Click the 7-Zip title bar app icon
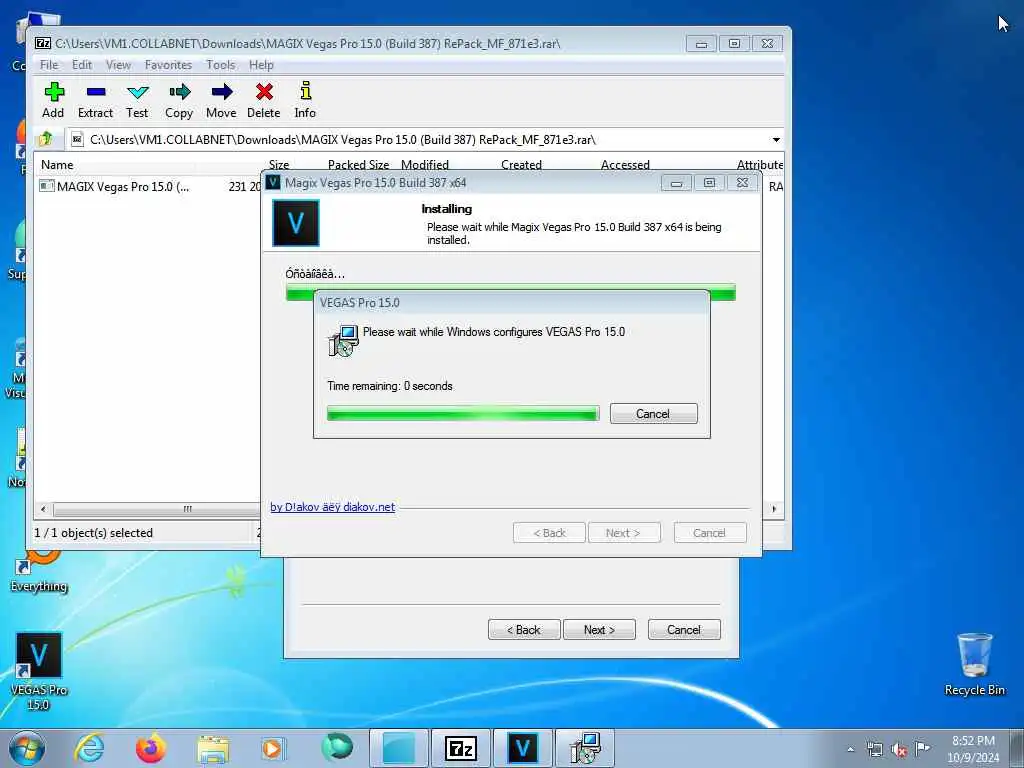This screenshot has width=1024, height=768. [43, 43]
